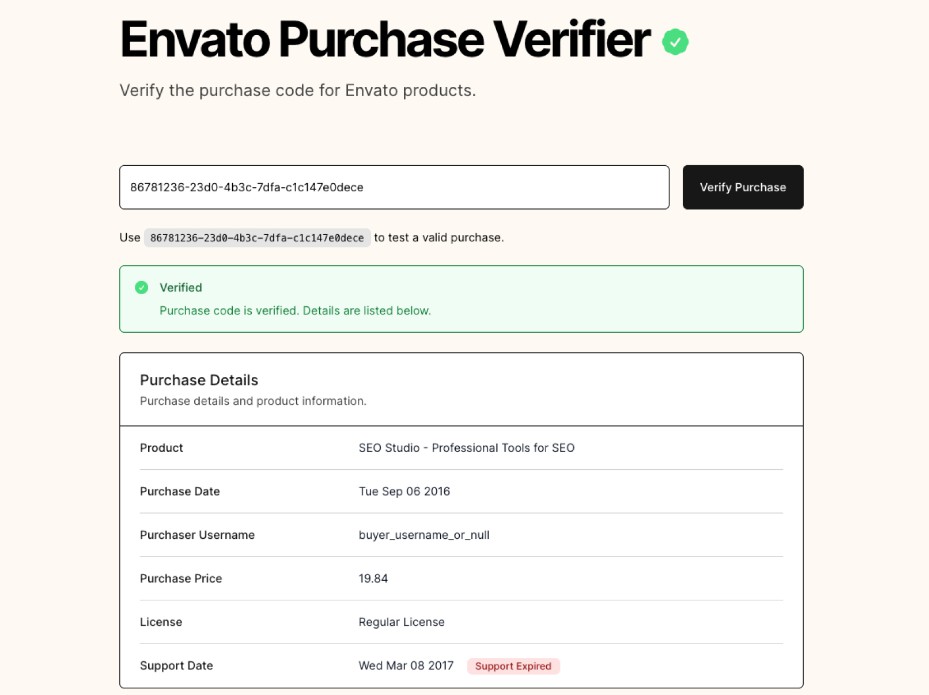Select the purchase code input field

[x=393, y=187]
